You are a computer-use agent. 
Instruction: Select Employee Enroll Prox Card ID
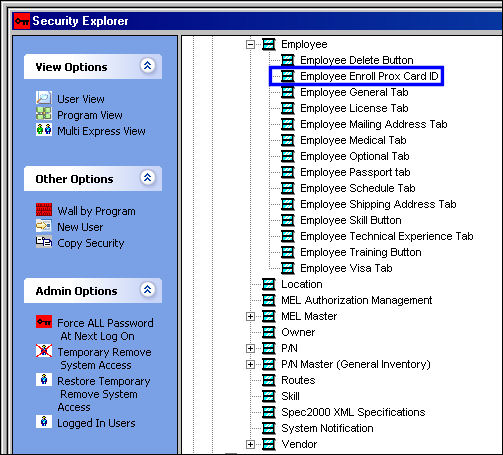[369, 76]
